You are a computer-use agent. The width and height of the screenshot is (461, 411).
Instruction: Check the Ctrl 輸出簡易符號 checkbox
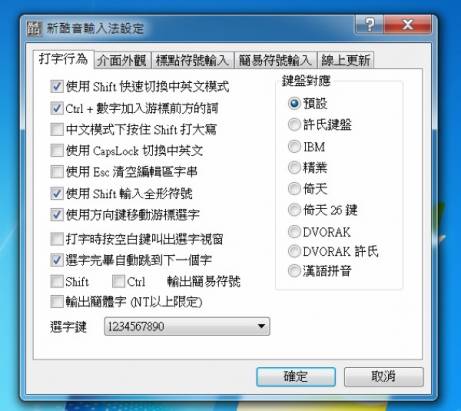click(118, 281)
